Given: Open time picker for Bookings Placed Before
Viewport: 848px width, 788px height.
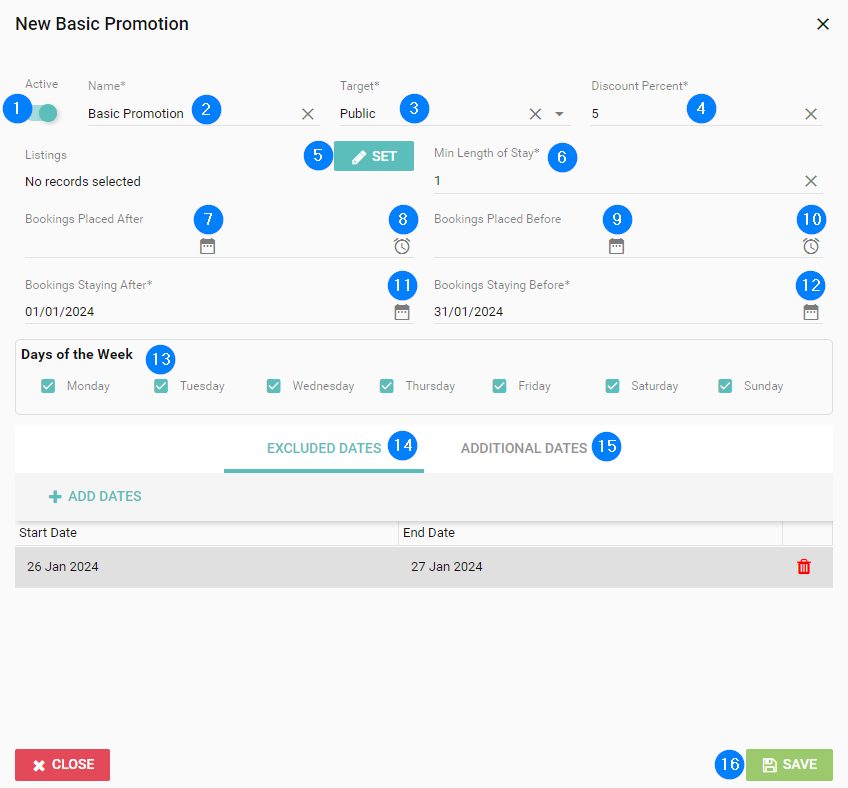Looking at the screenshot, I should tap(811, 246).
